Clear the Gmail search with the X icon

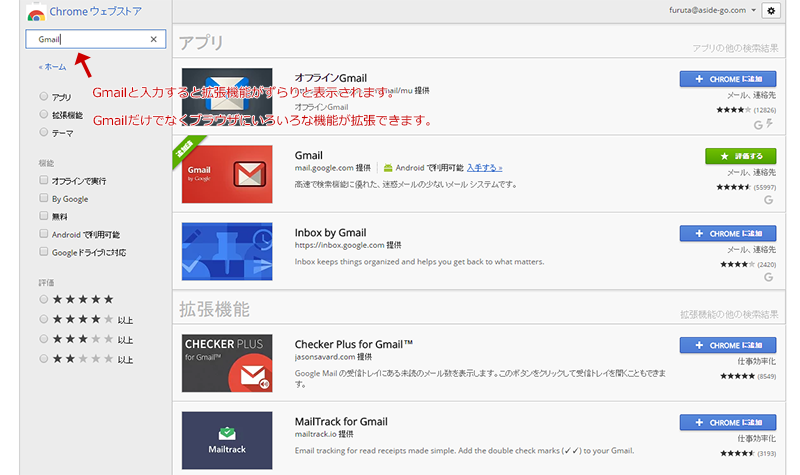point(154,39)
